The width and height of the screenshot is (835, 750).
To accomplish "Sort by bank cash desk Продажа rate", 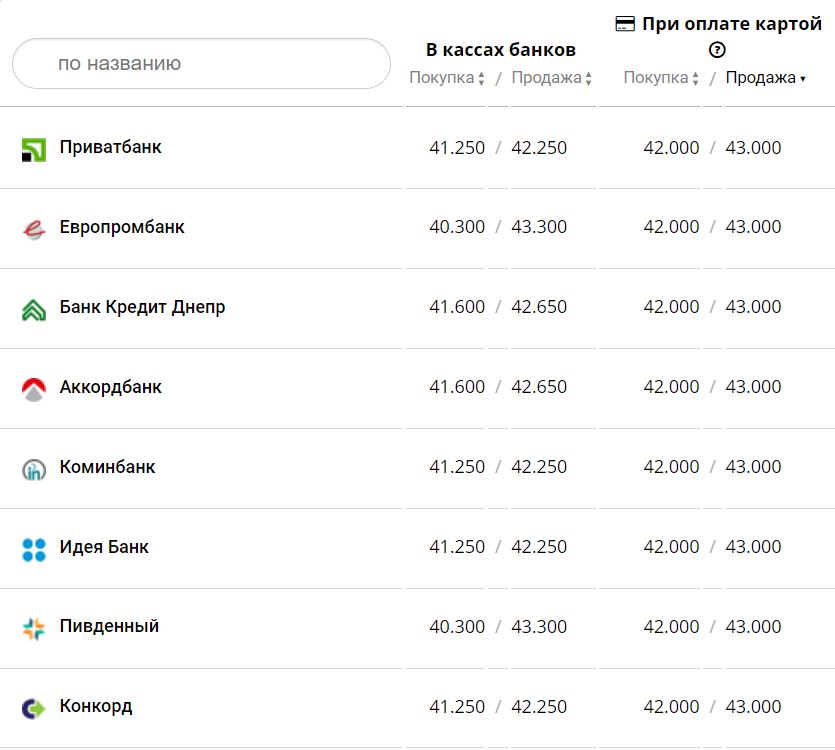I will [551, 78].
